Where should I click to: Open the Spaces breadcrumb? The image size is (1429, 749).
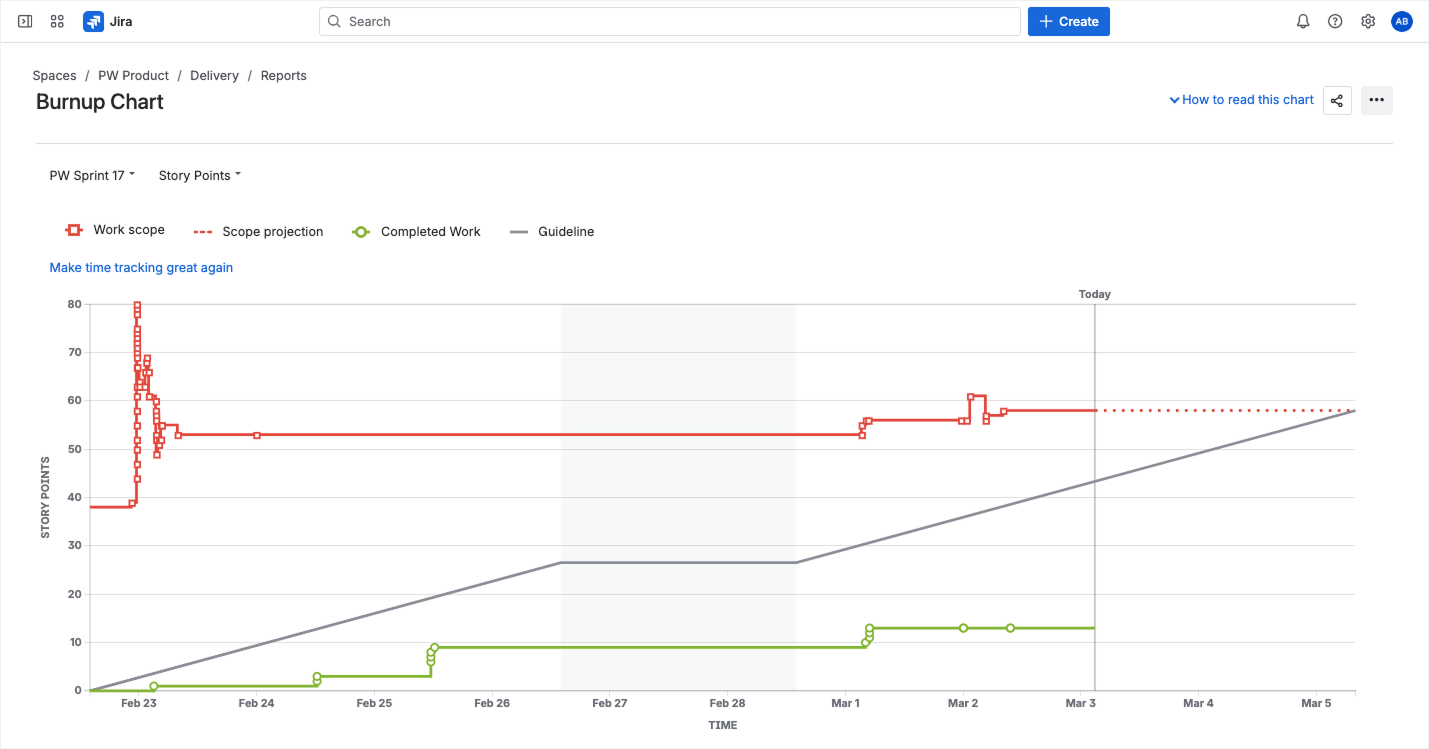(x=54, y=76)
